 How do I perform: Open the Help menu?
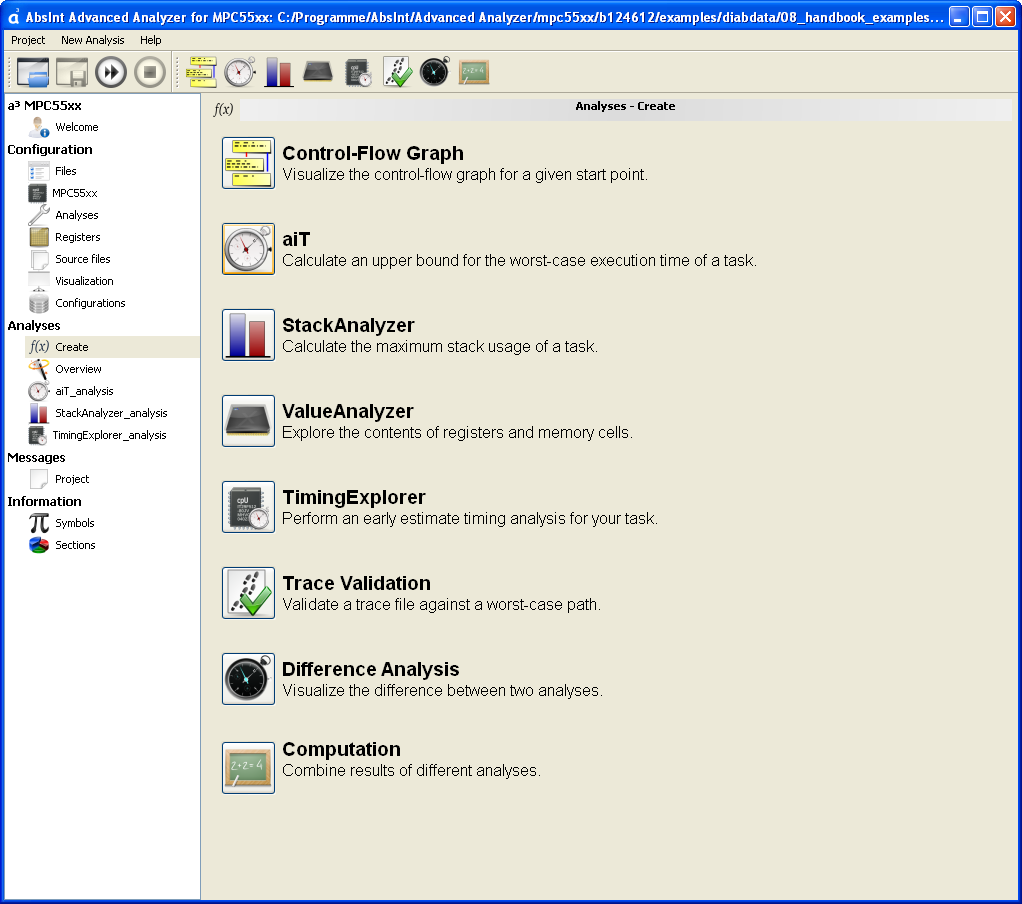pos(151,40)
